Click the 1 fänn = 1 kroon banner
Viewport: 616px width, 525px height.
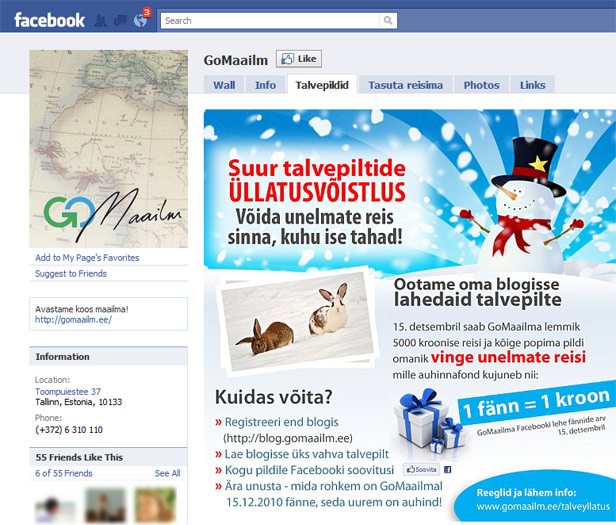click(x=535, y=403)
